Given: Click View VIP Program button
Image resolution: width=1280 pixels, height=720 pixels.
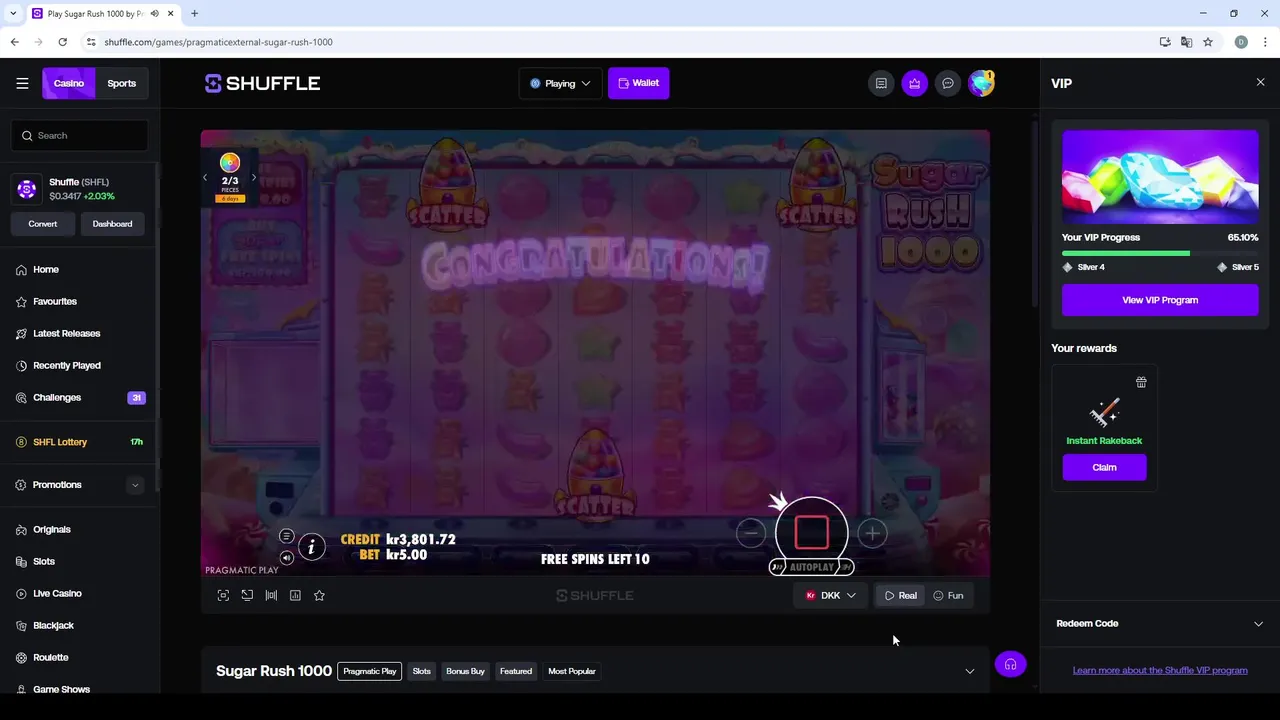Looking at the screenshot, I should click(1160, 300).
